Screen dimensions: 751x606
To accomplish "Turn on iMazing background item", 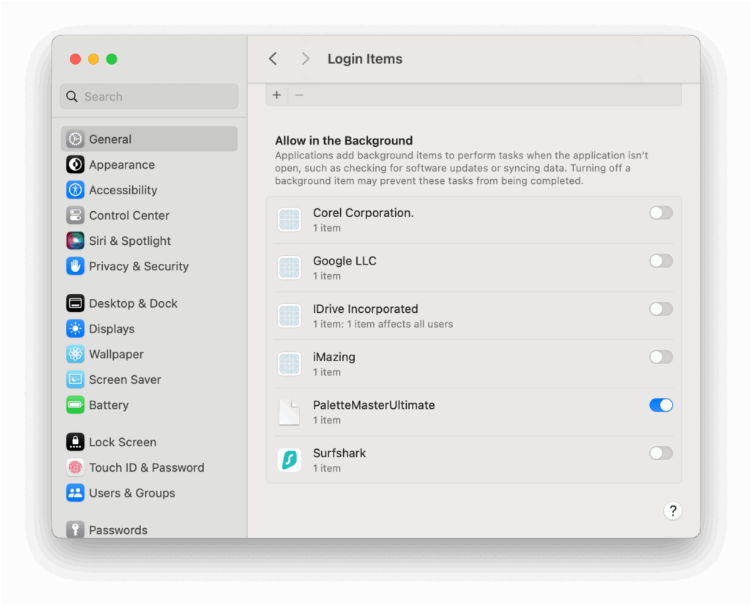I will tap(661, 357).
